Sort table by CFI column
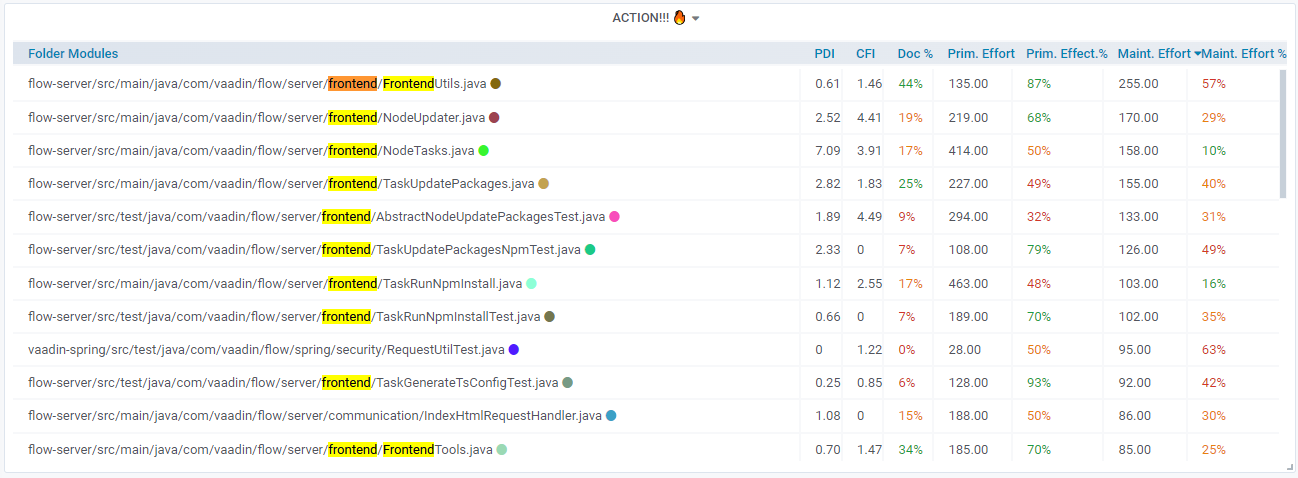The image size is (1298, 478). (865, 54)
